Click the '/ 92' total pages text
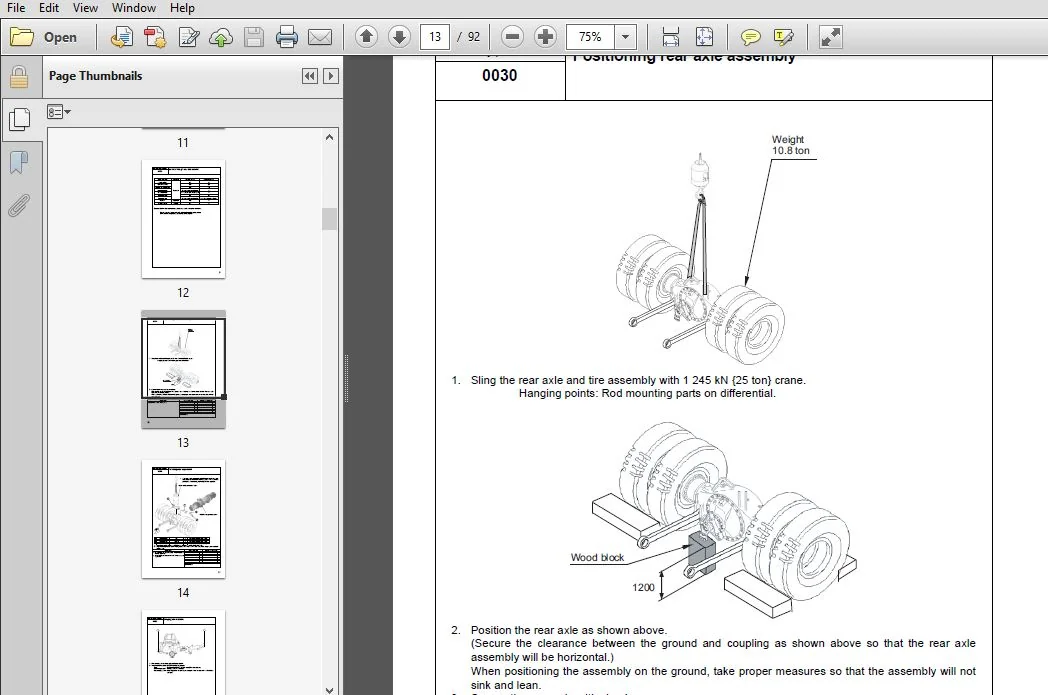Screen dimensions: 1048x695 469,37
